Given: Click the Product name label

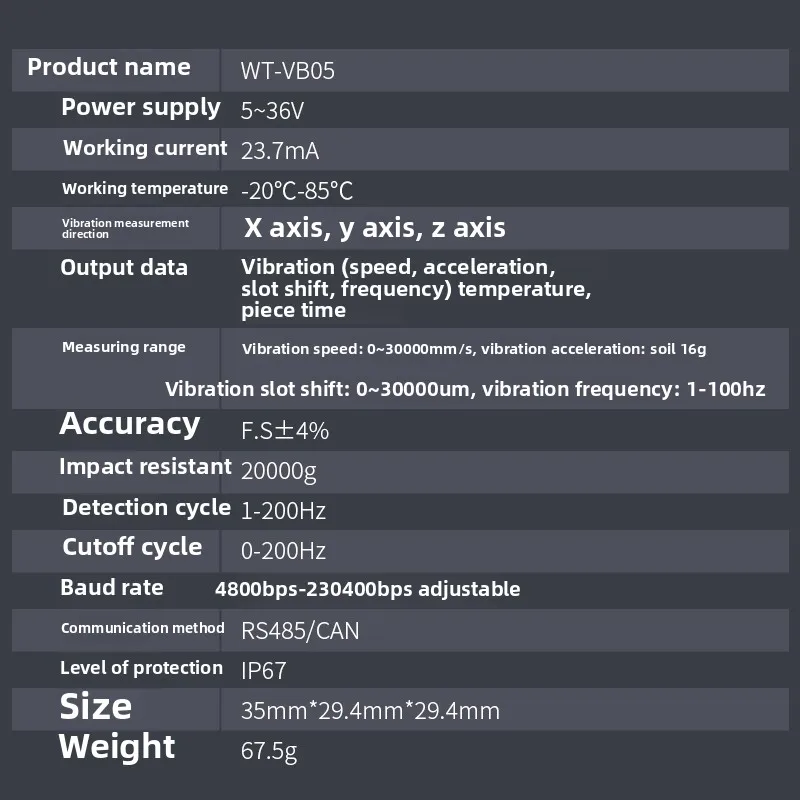Looking at the screenshot, I should [109, 68].
